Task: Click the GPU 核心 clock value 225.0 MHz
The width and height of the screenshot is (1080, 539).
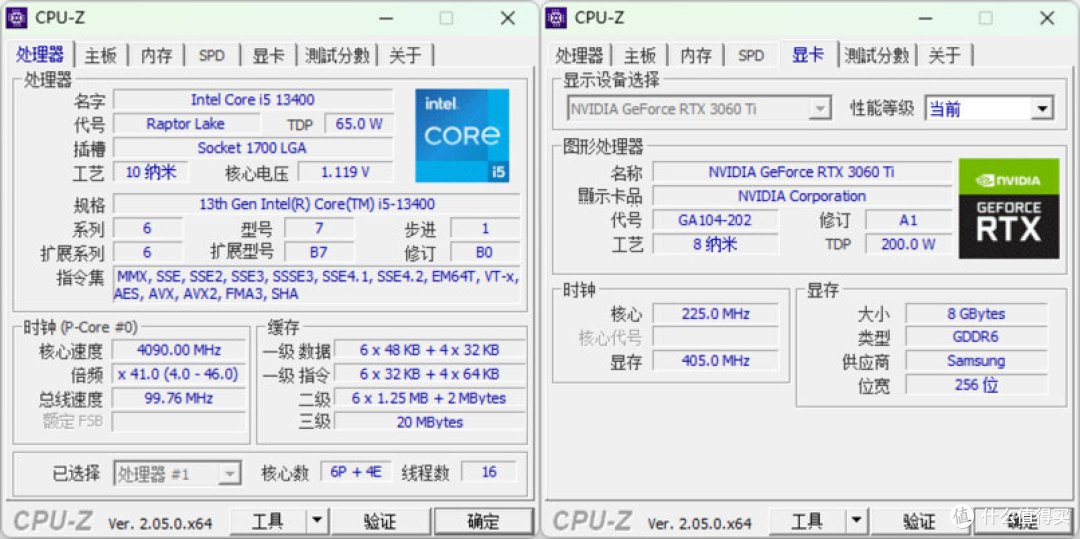Action: click(x=715, y=314)
